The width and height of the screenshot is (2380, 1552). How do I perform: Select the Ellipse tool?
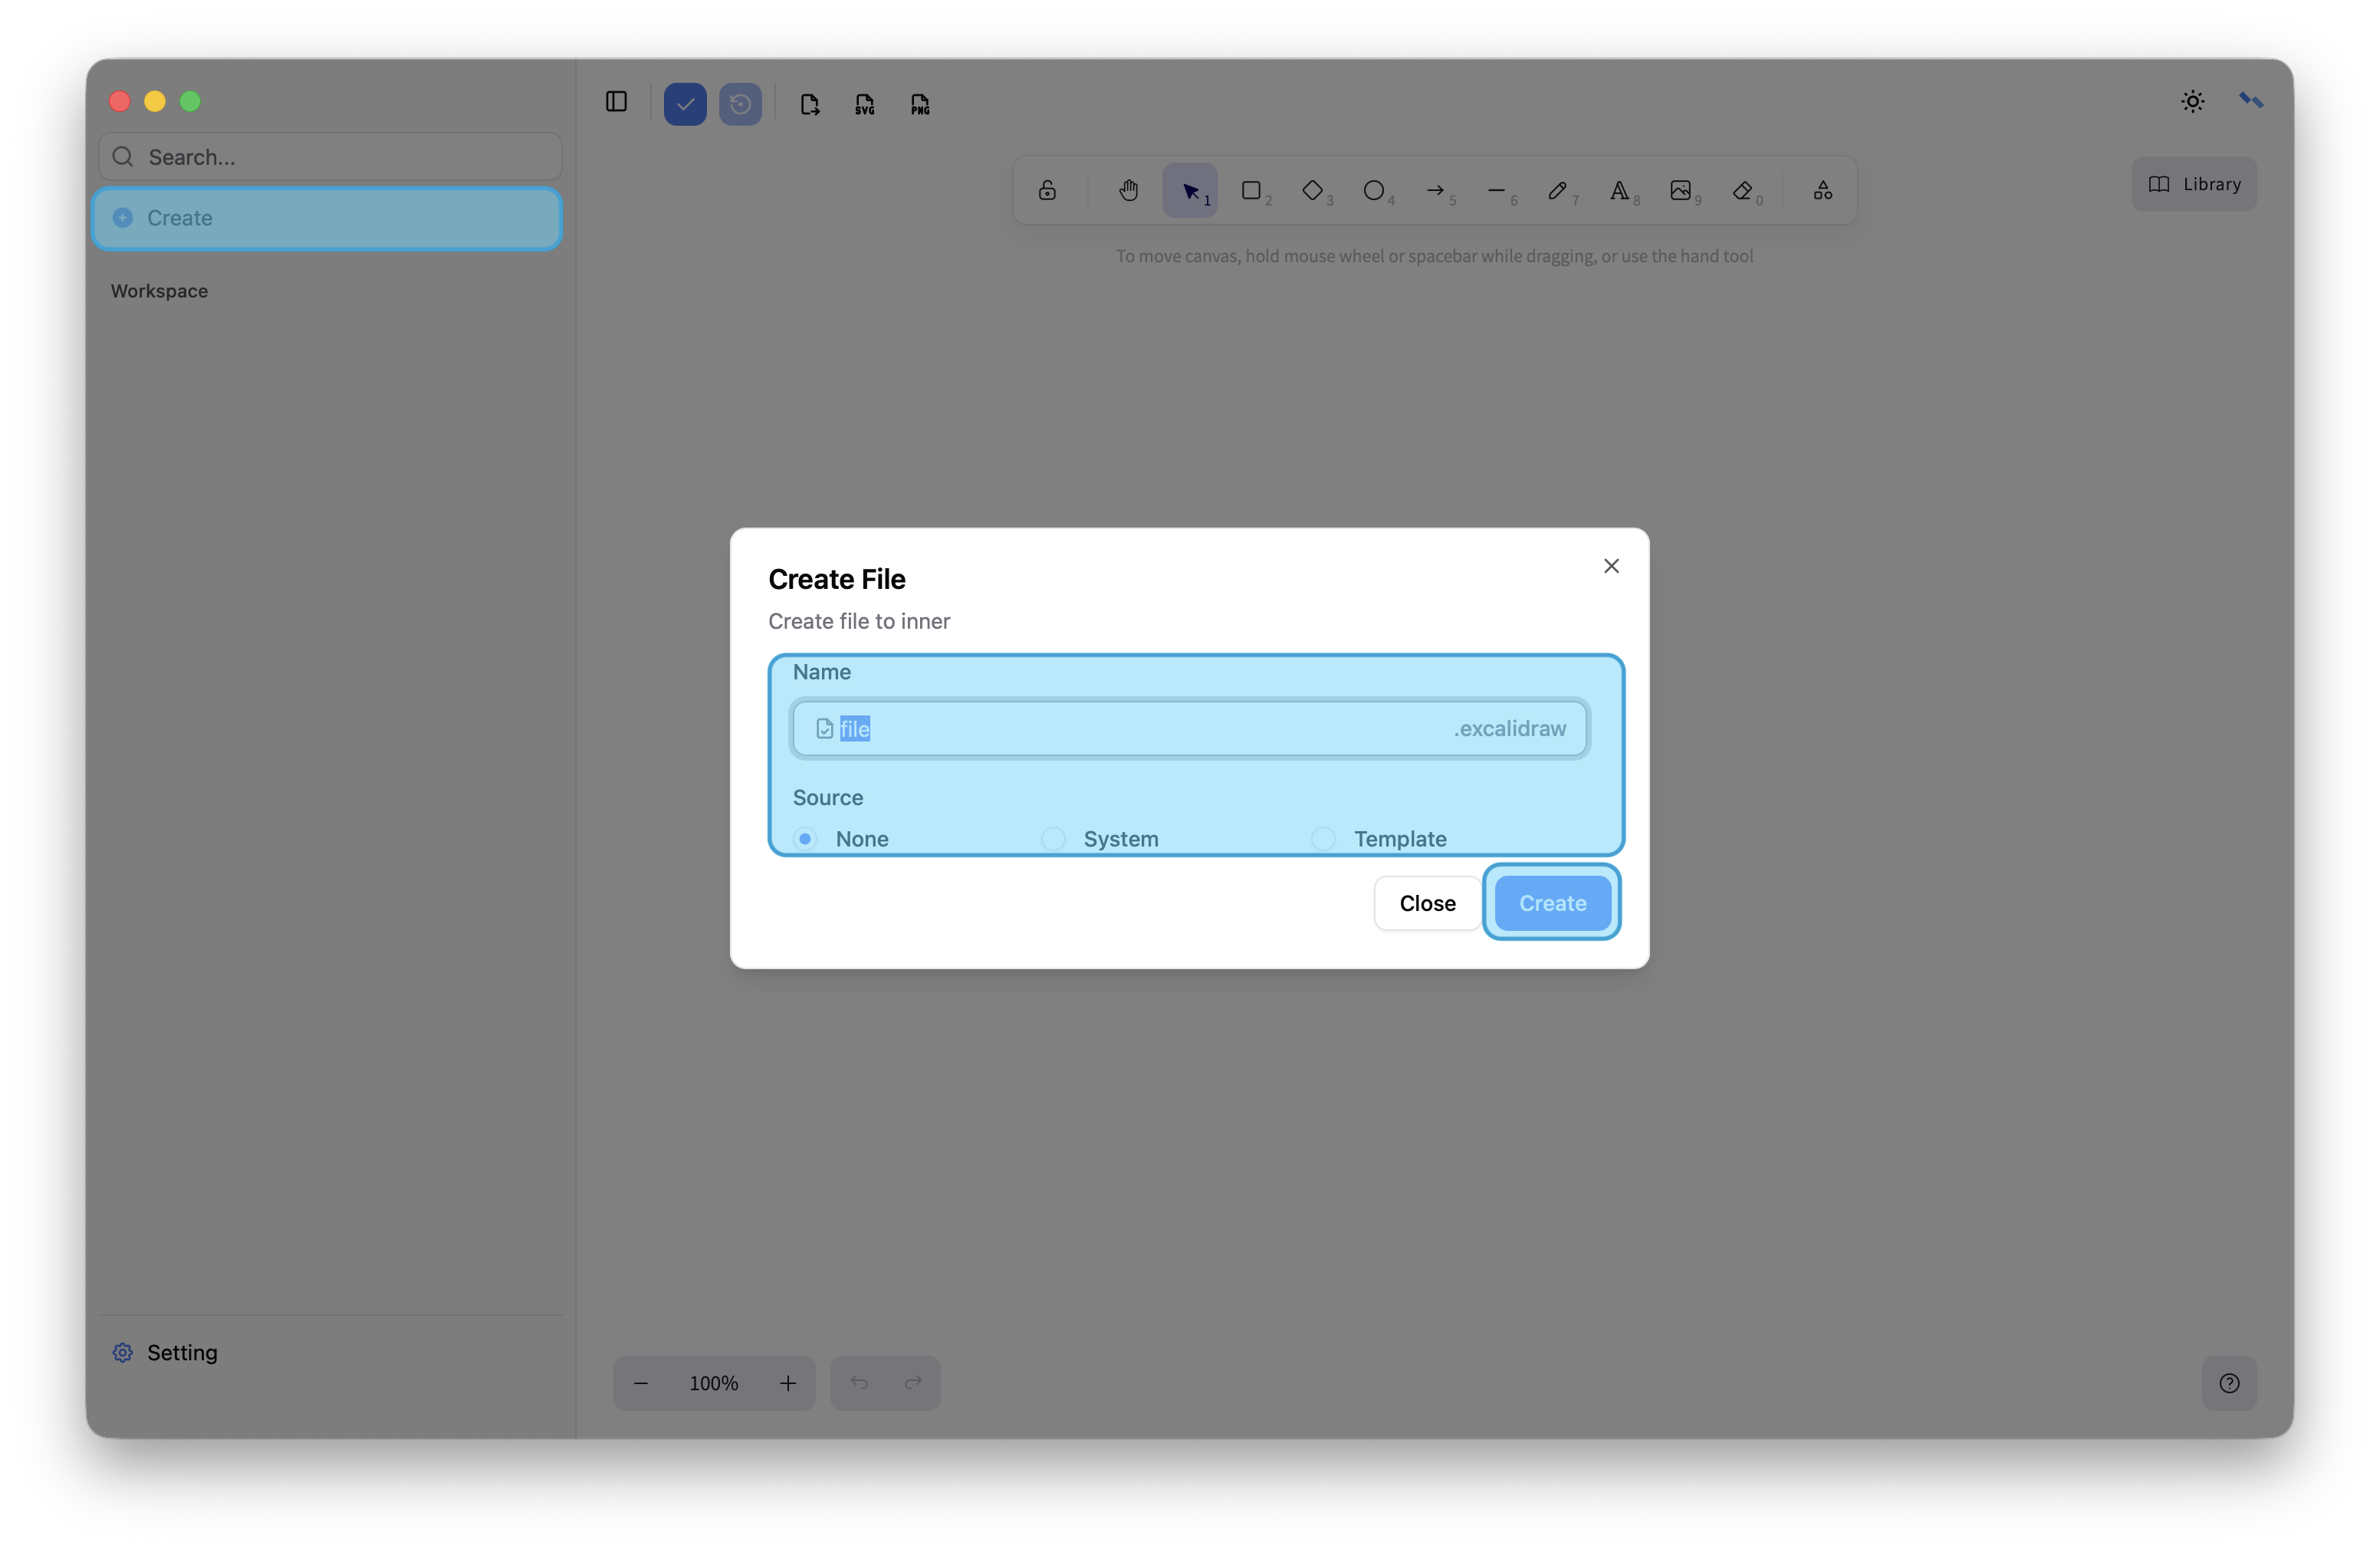(x=1374, y=190)
